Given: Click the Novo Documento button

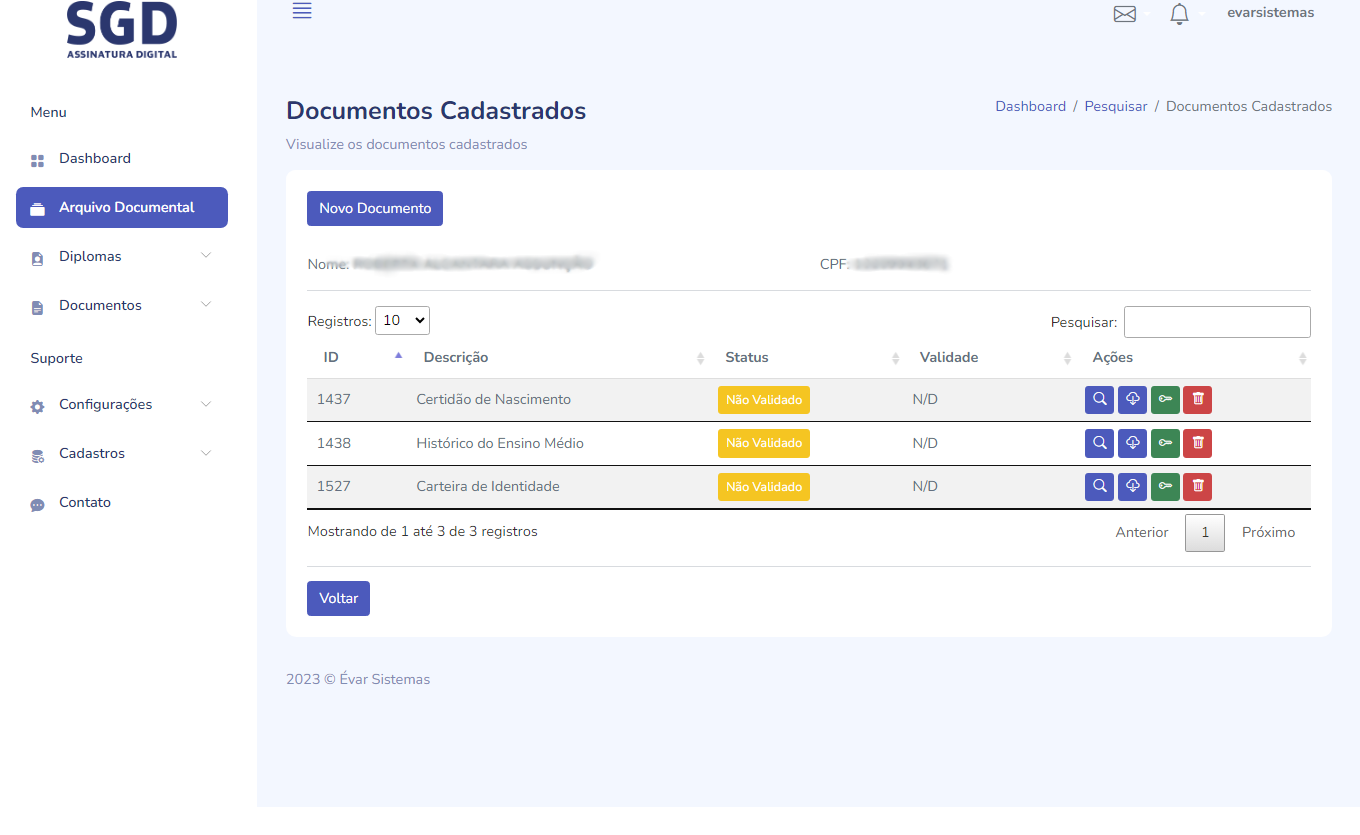Looking at the screenshot, I should point(375,209).
